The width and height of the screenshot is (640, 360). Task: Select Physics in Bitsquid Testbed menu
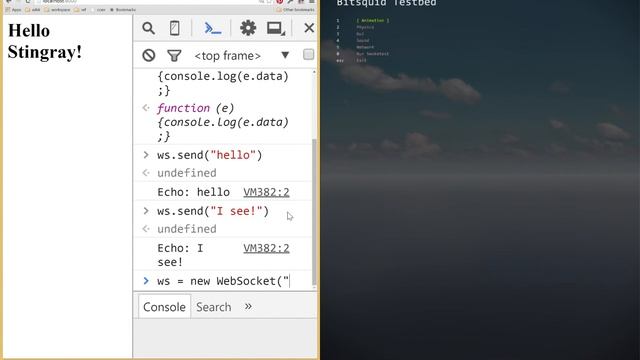click(365, 27)
